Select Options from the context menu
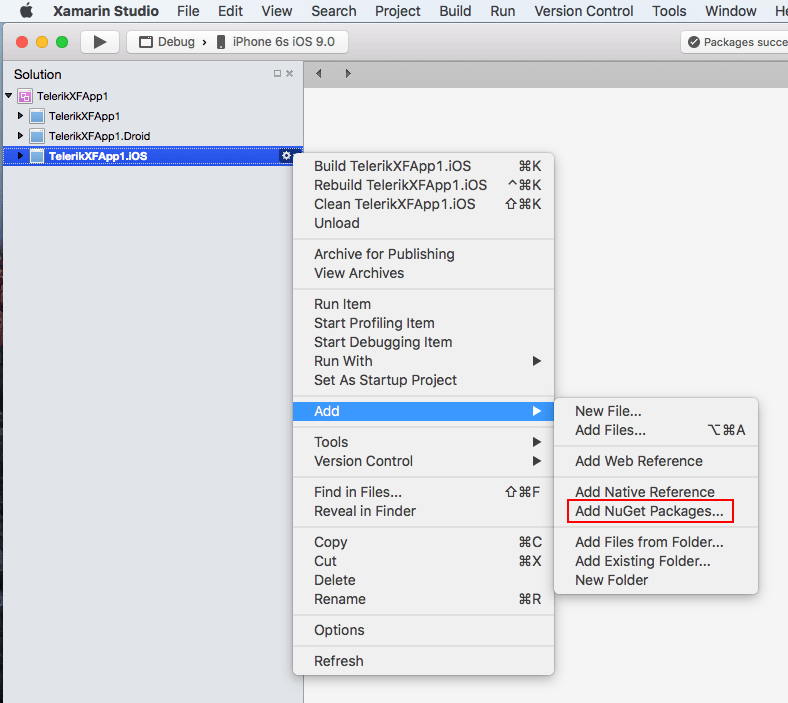Screen dimensions: 788x703 pos(423,630)
